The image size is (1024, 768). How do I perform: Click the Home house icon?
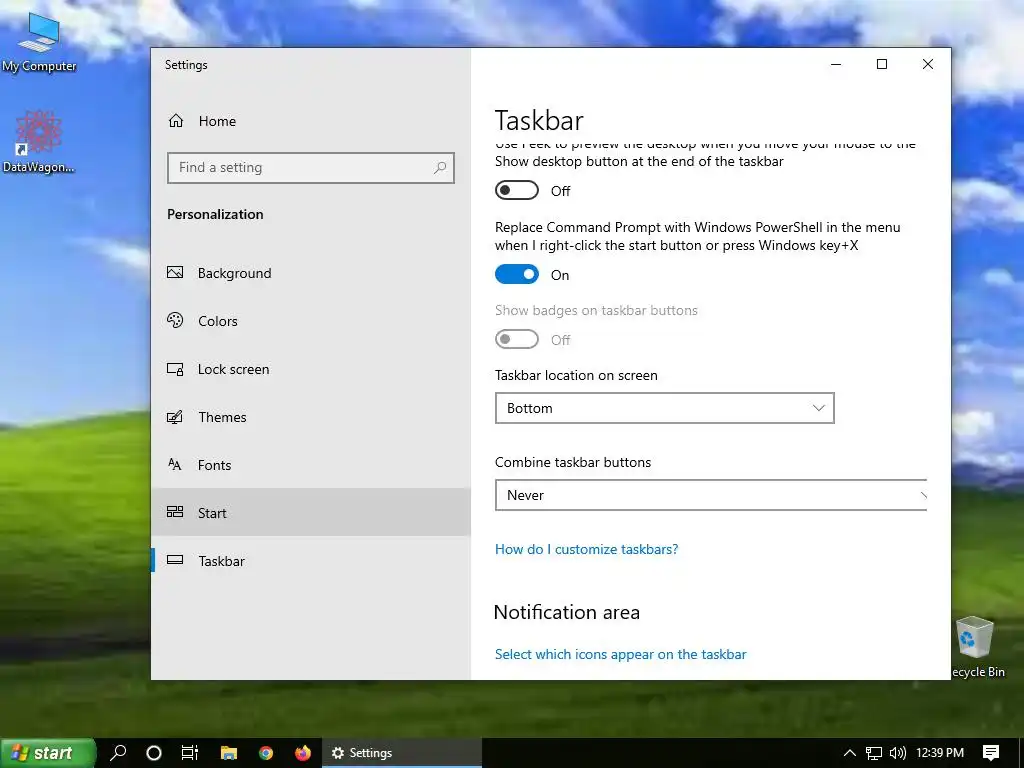[x=176, y=121]
